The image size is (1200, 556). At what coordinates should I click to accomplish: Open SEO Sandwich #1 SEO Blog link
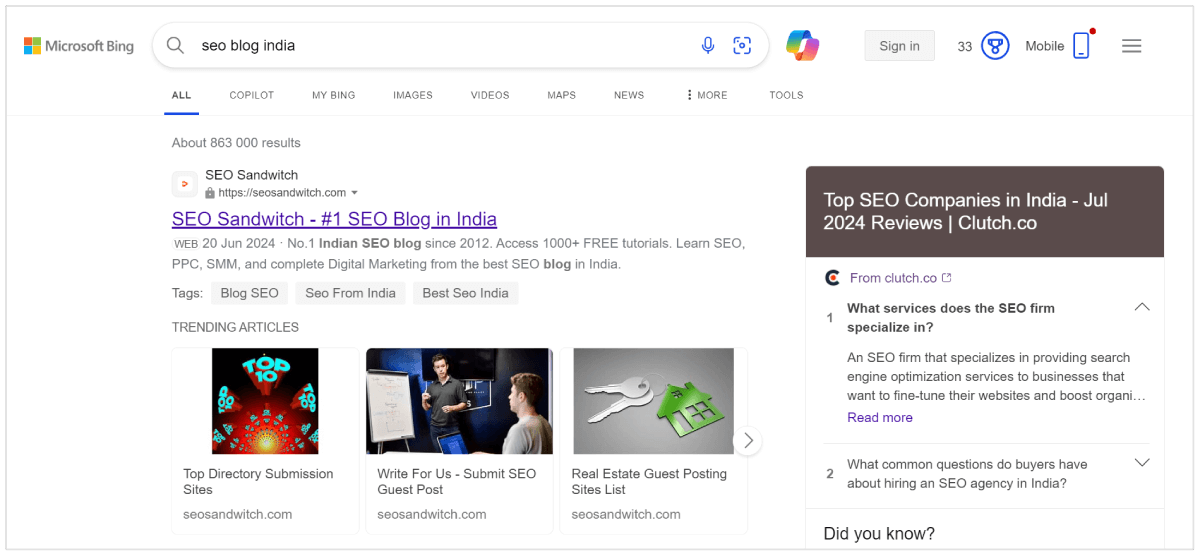pyautogui.click(x=334, y=219)
